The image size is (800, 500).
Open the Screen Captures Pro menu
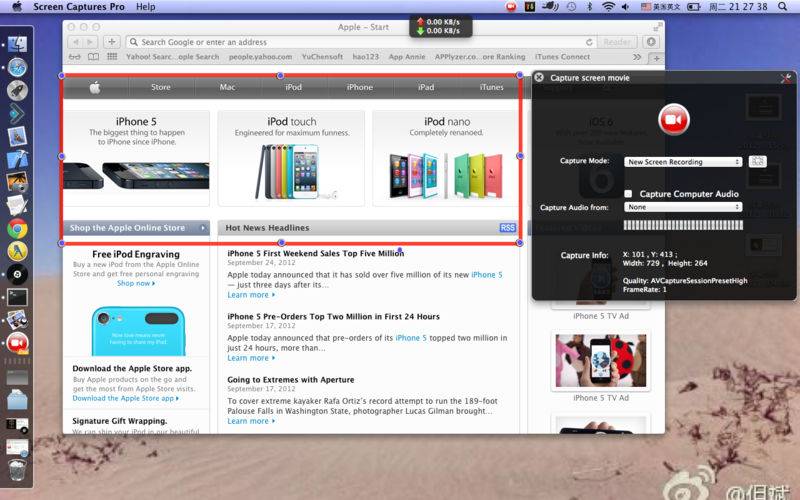[77, 7]
